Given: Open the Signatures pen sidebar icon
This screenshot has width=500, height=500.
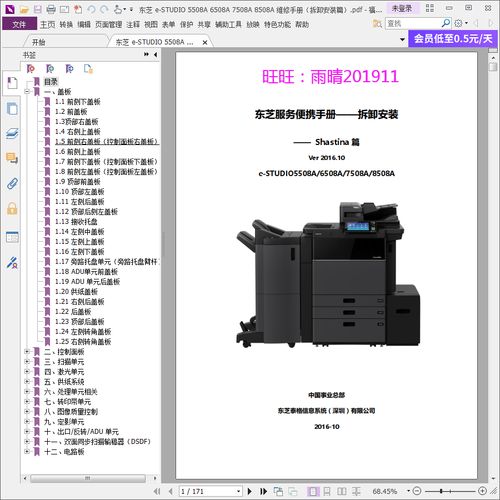Looking at the screenshot, I should (12, 263).
